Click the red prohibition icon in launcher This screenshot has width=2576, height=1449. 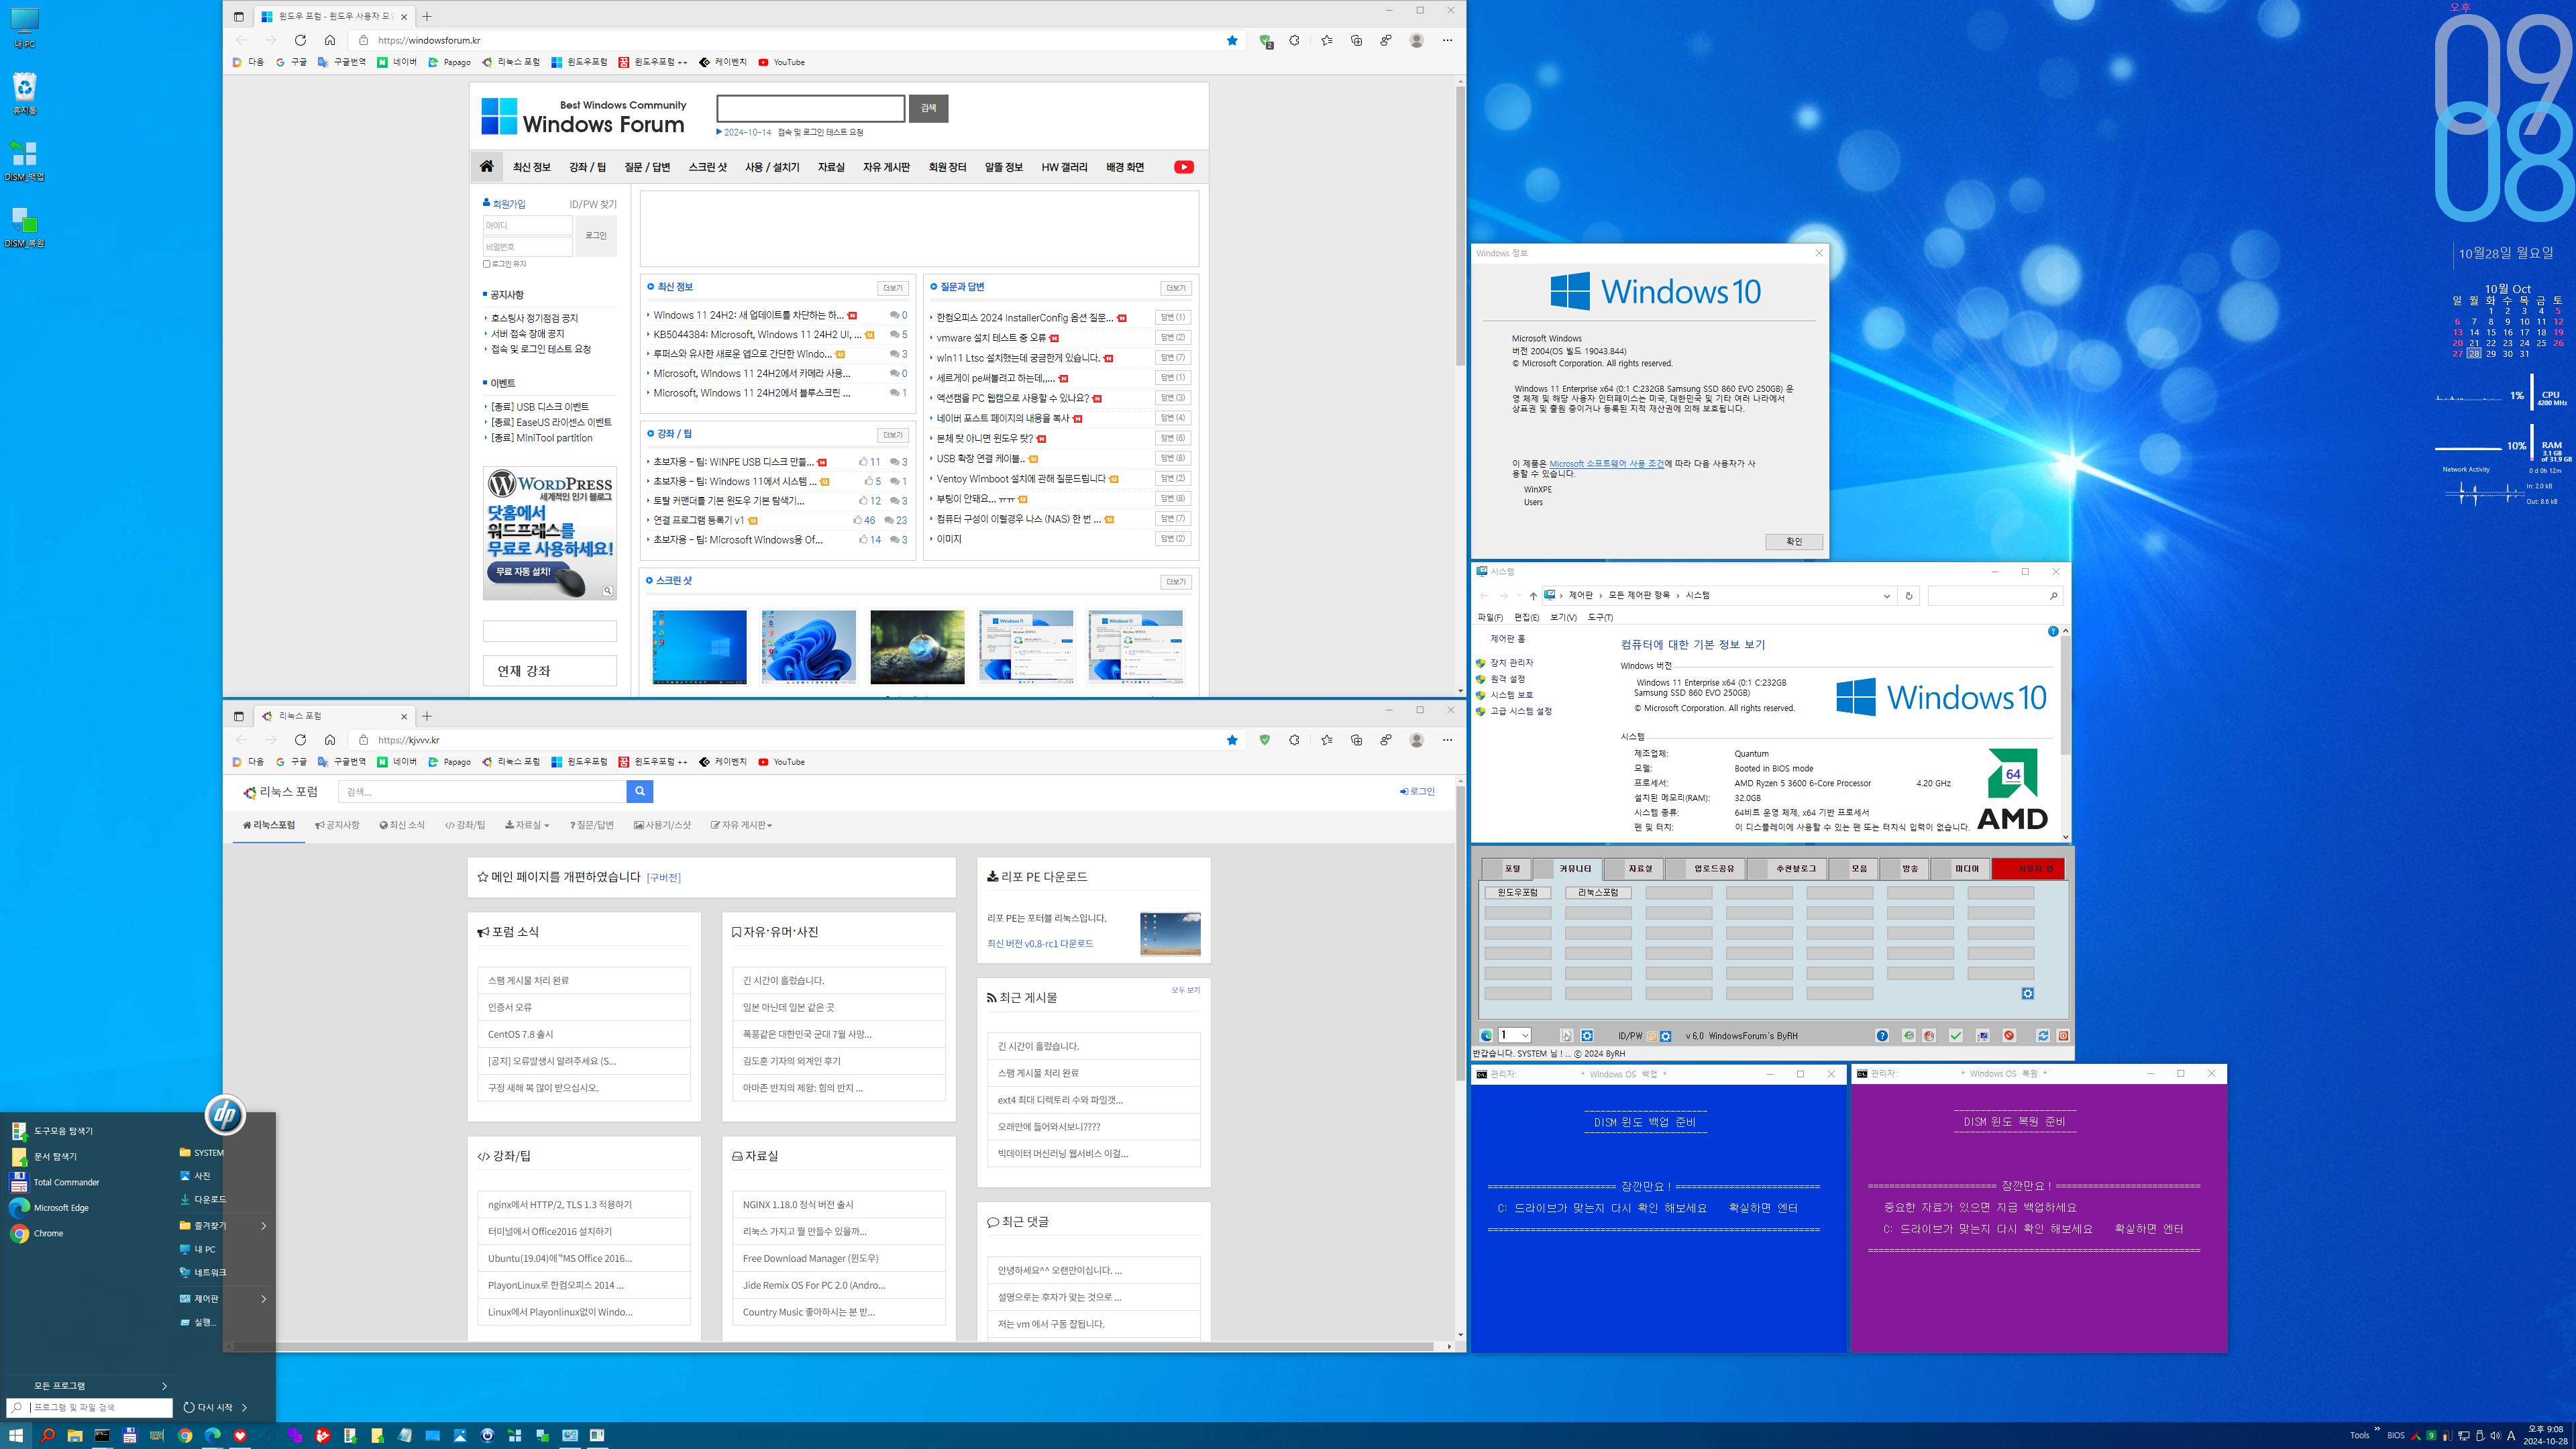click(x=2009, y=1036)
